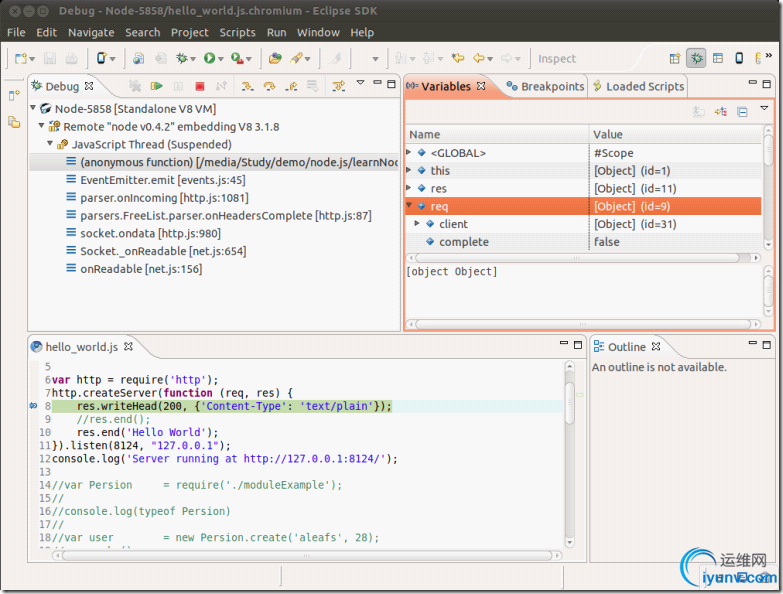Expand the this variable

point(408,170)
